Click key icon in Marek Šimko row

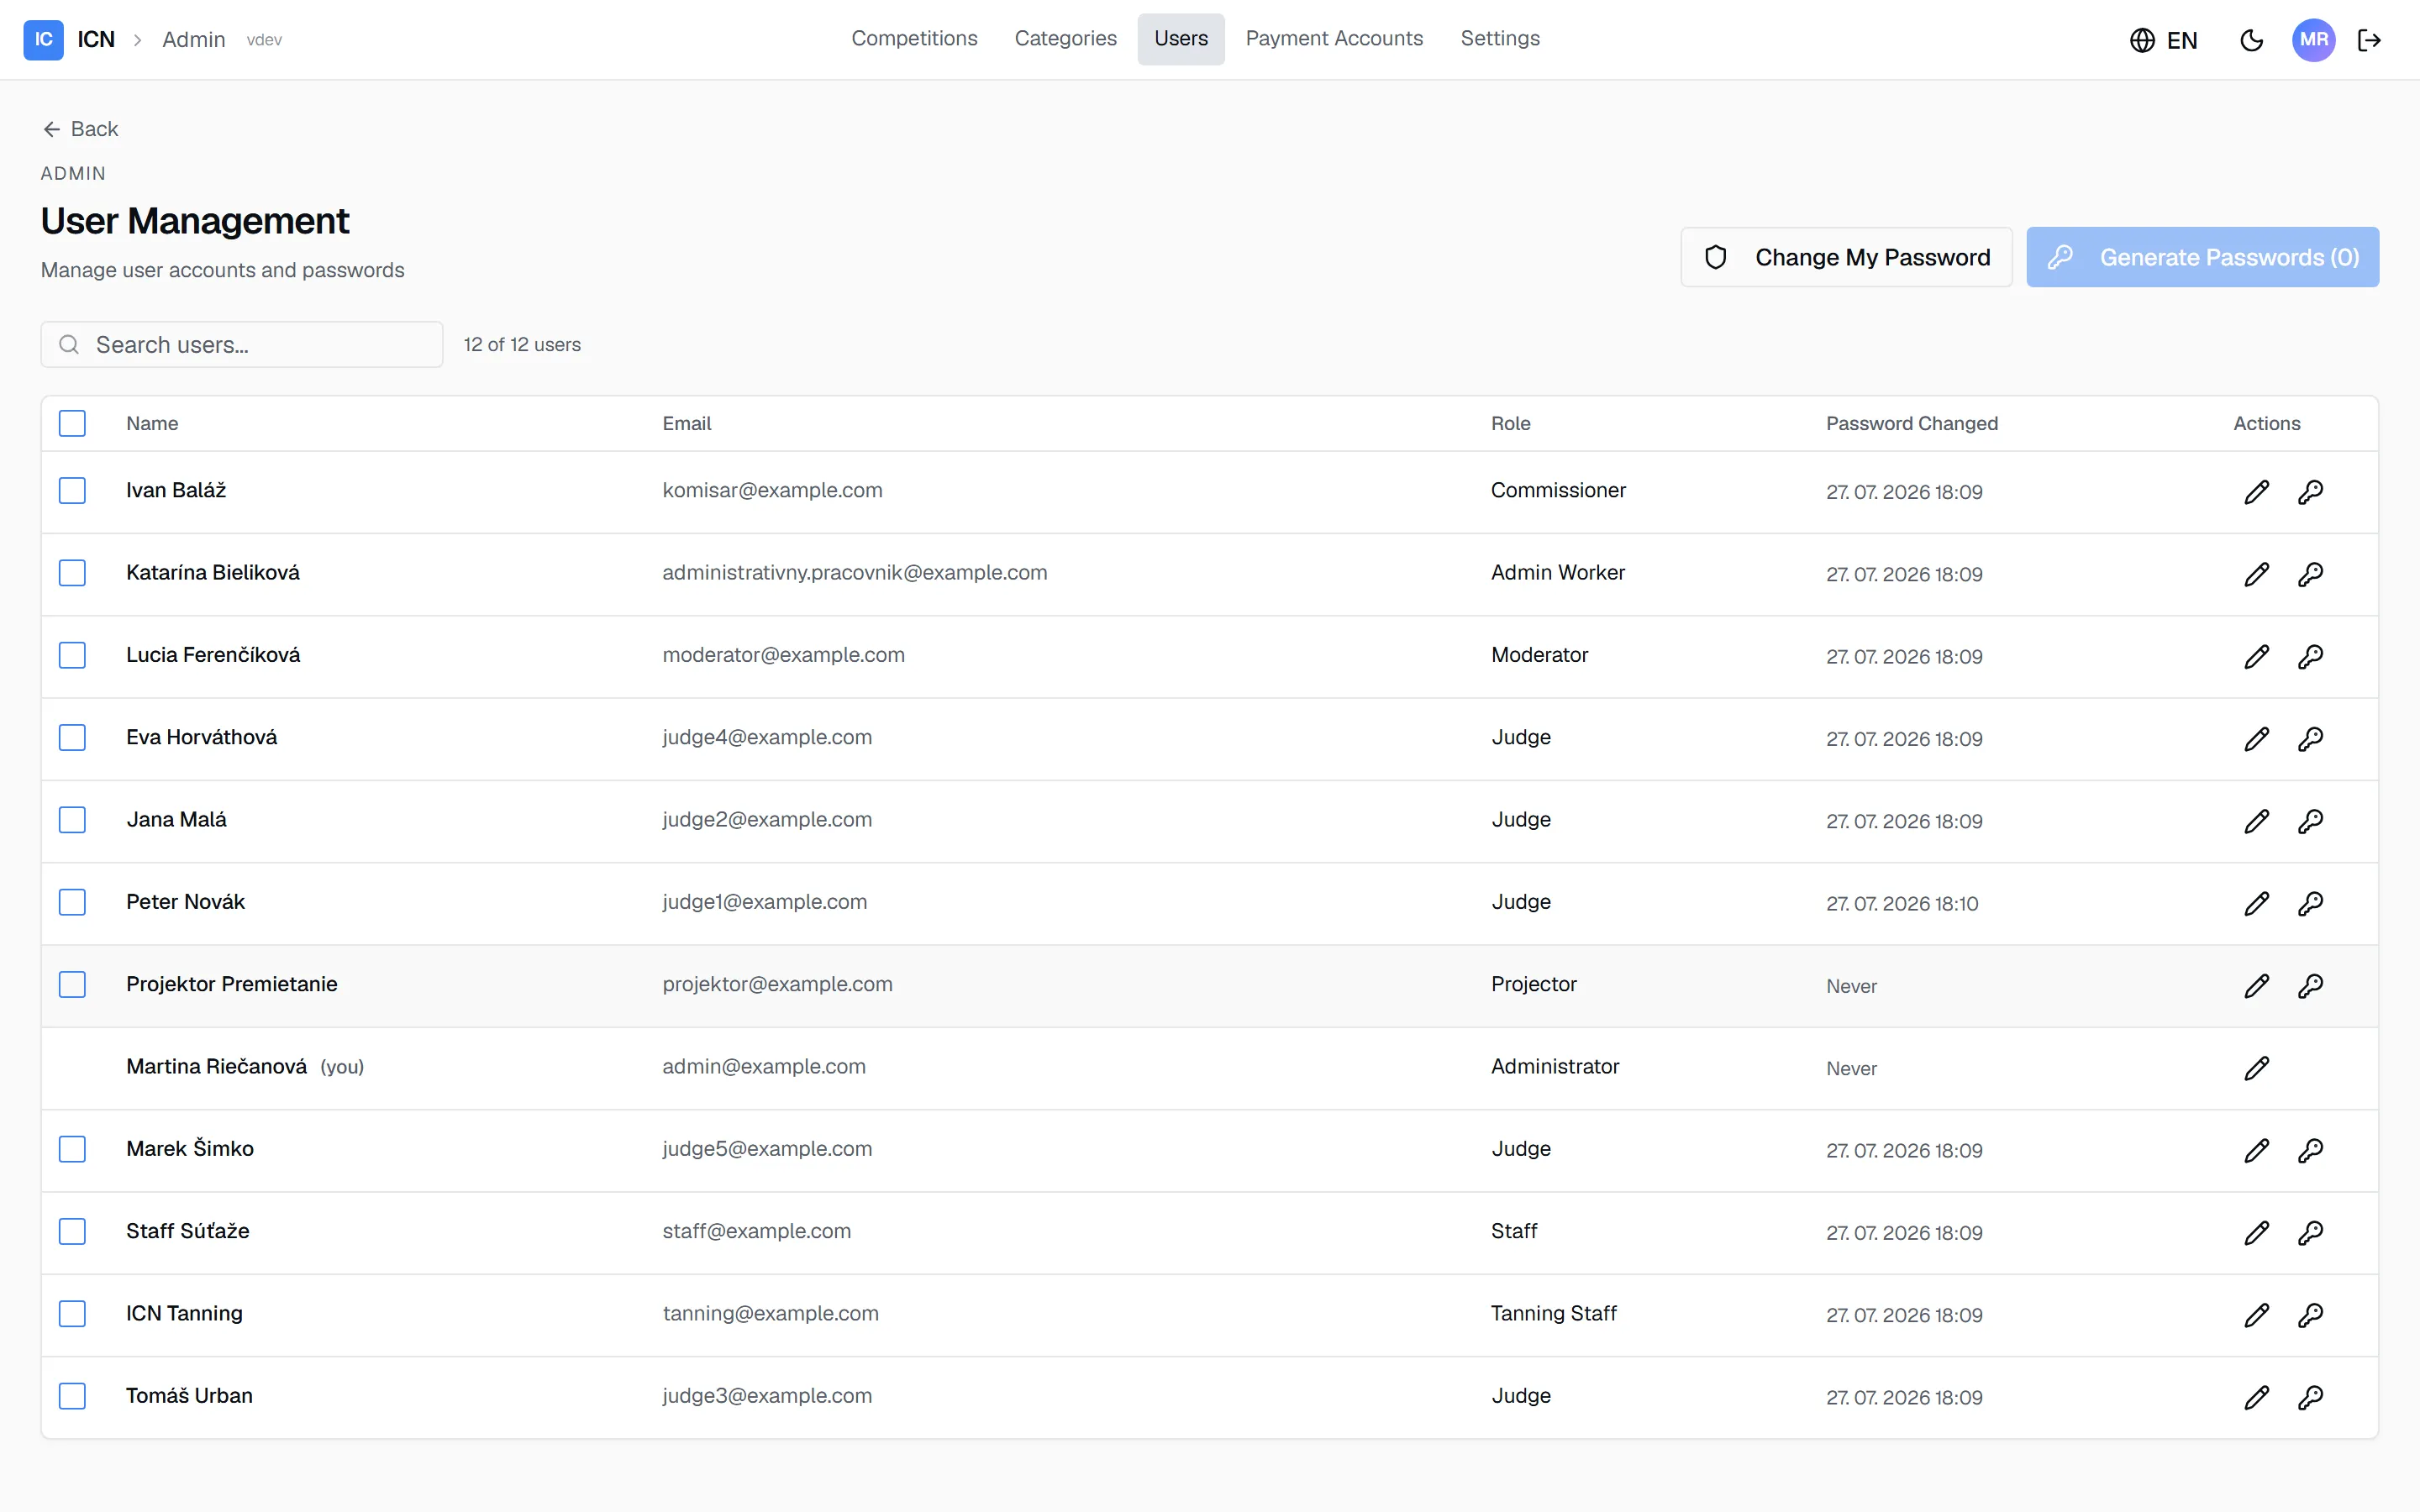point(2310,1150)
